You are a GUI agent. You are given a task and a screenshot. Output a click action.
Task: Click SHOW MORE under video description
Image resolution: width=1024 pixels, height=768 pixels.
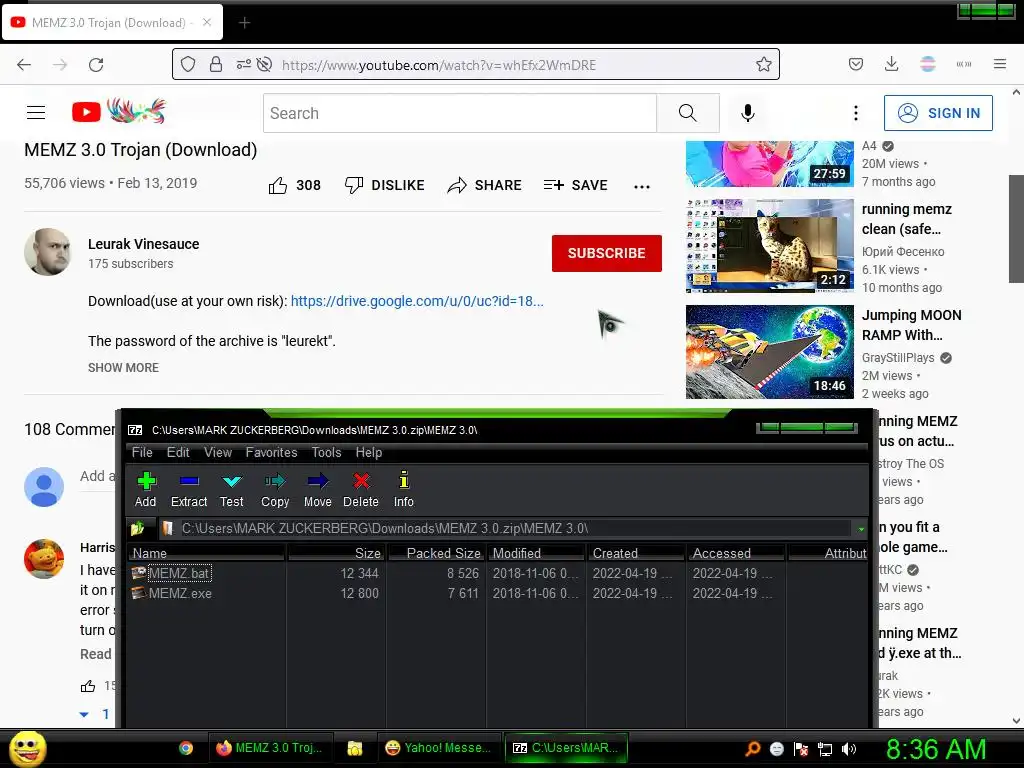pos(123,368)
